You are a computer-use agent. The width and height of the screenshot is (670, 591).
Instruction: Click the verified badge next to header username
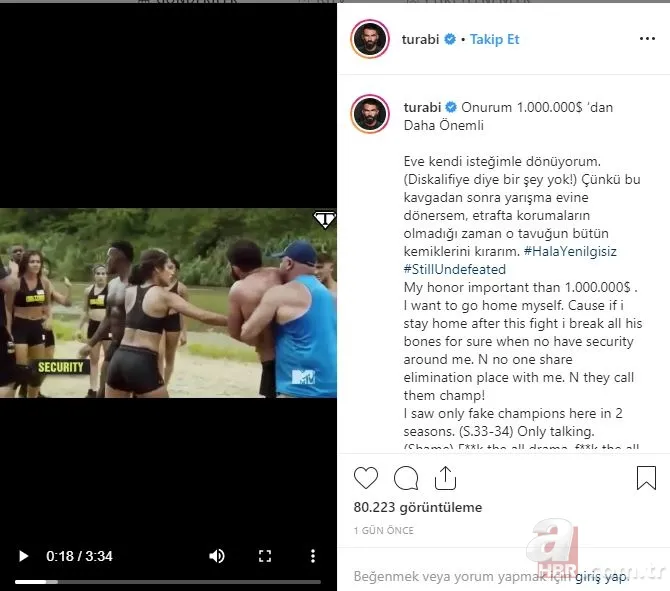click(x=450, y=39)
